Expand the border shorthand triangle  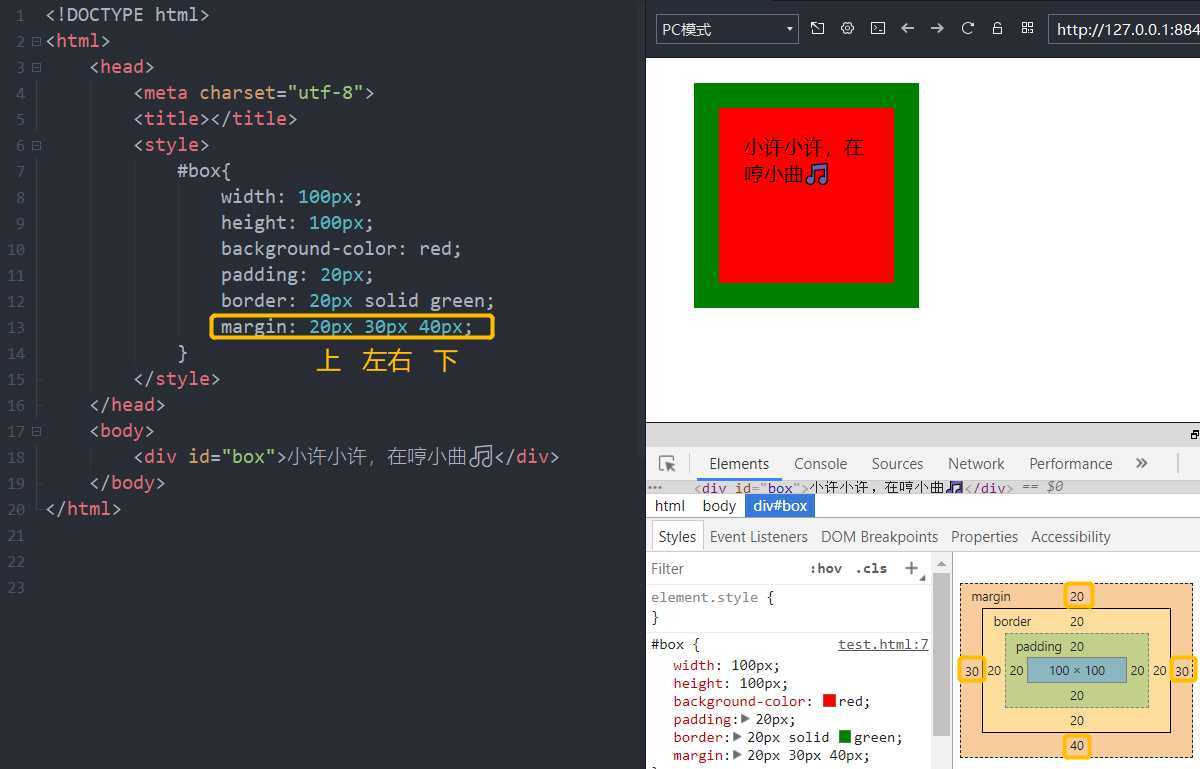tap(738, 737)
